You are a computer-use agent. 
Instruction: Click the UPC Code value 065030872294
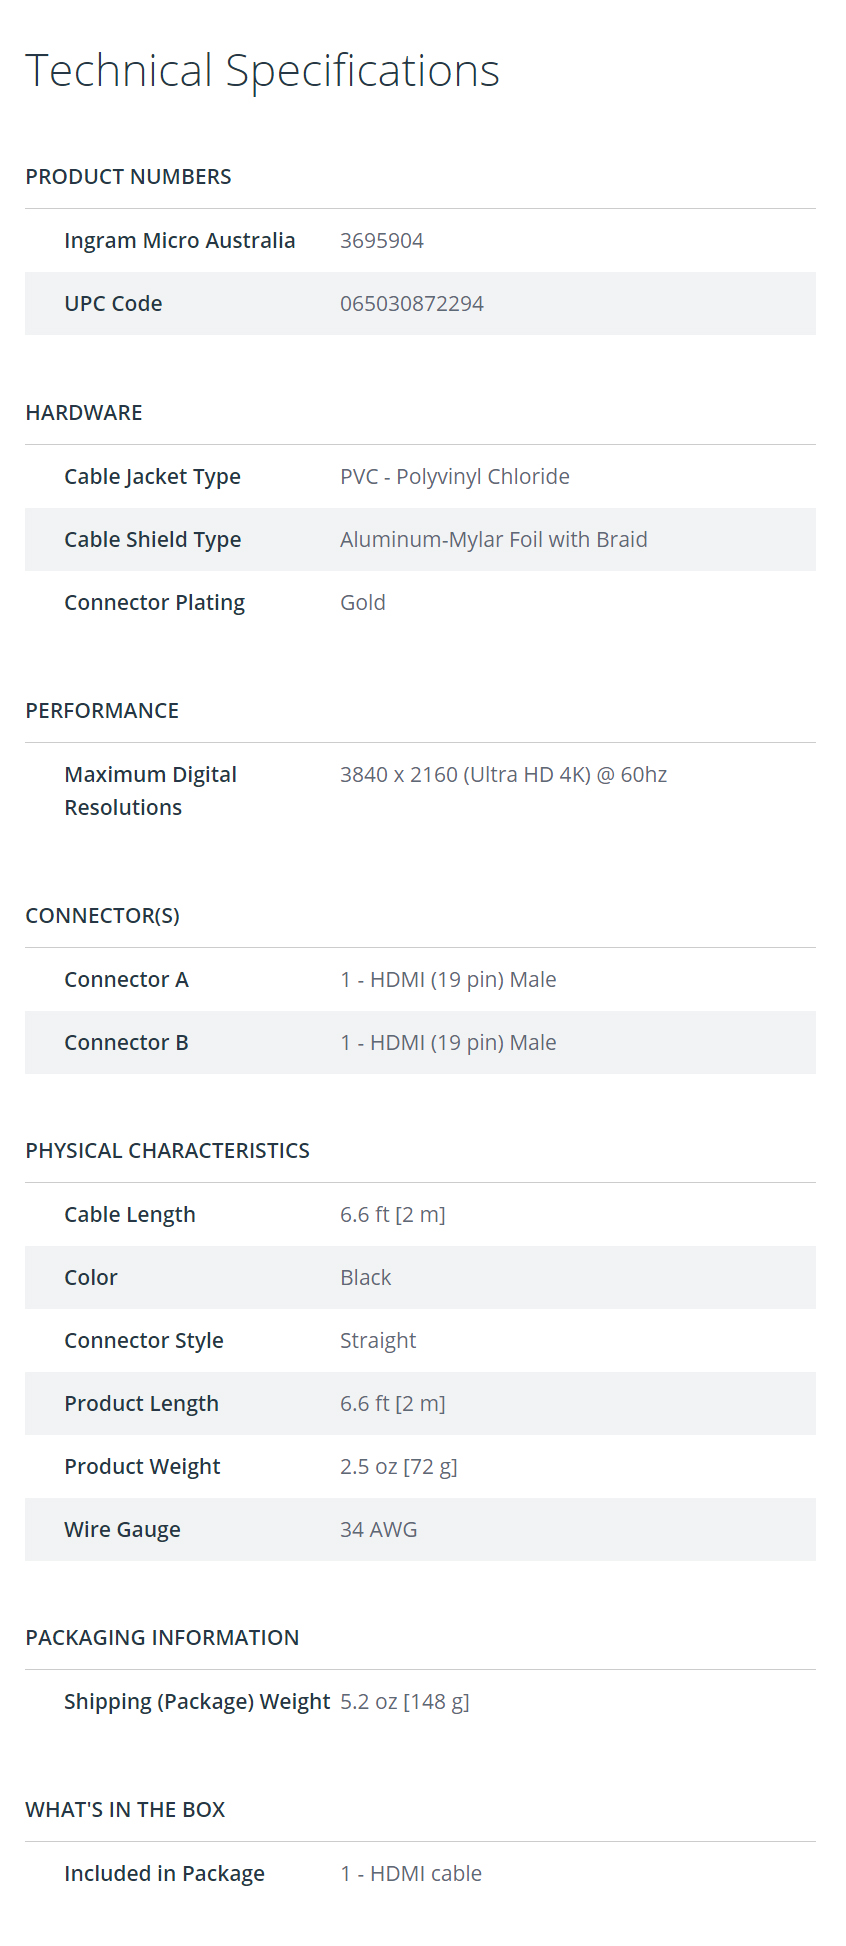tap(411, 304)
